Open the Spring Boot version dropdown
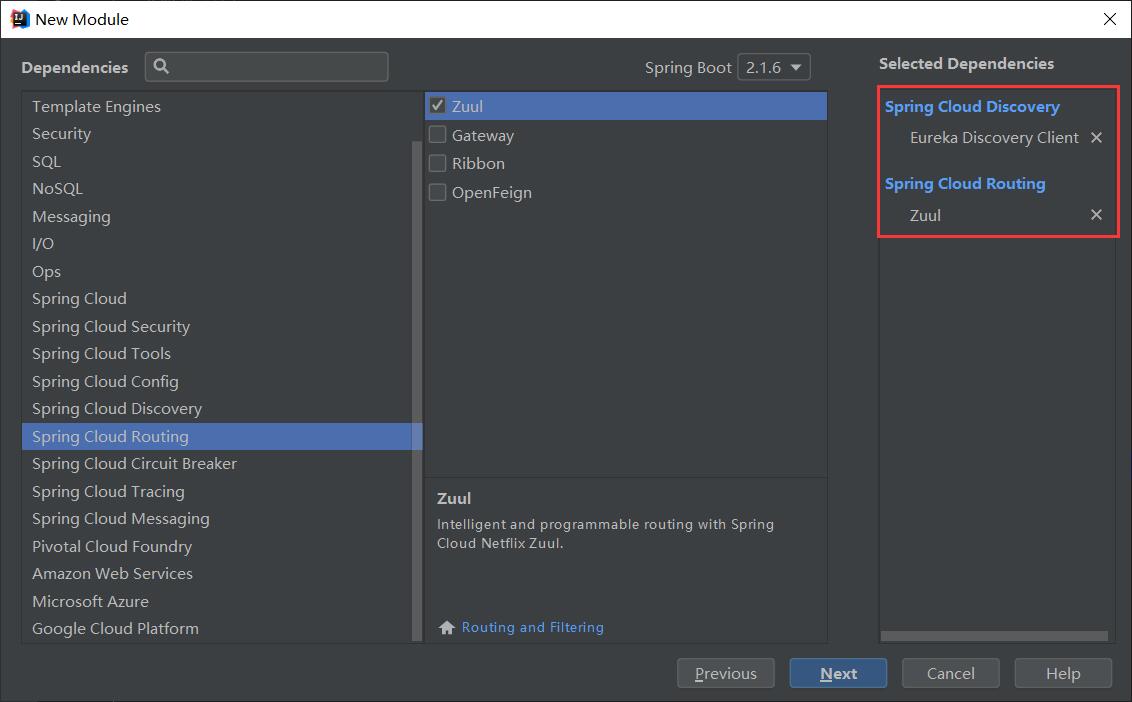1132x702 pixels. pyautogui.click(x=774, y=67)
